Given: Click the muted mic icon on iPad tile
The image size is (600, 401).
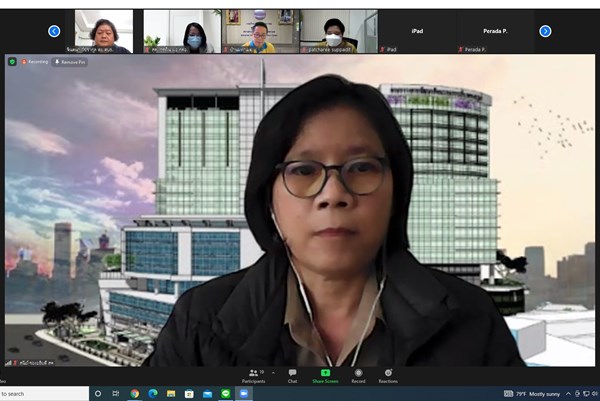Looking at the screenshot, I should [x=382, y=49].
